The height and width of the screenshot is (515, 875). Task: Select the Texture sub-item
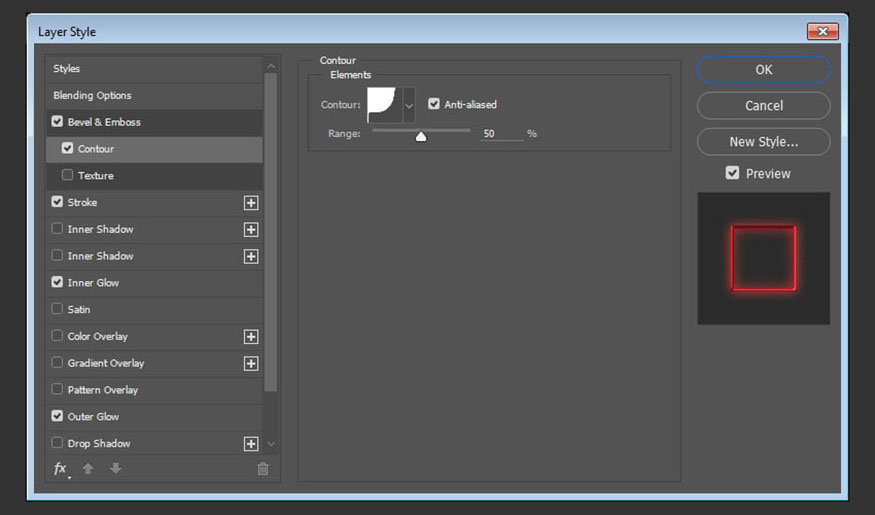click(x=154, y=176)
